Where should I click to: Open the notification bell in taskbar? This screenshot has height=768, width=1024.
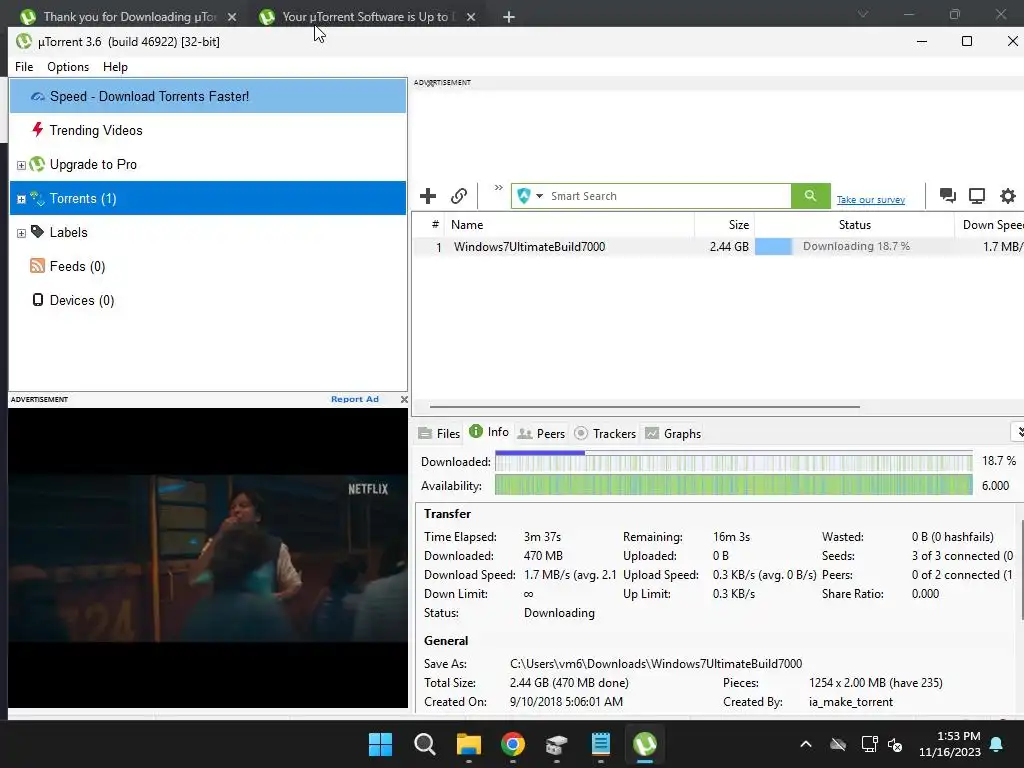997,744
